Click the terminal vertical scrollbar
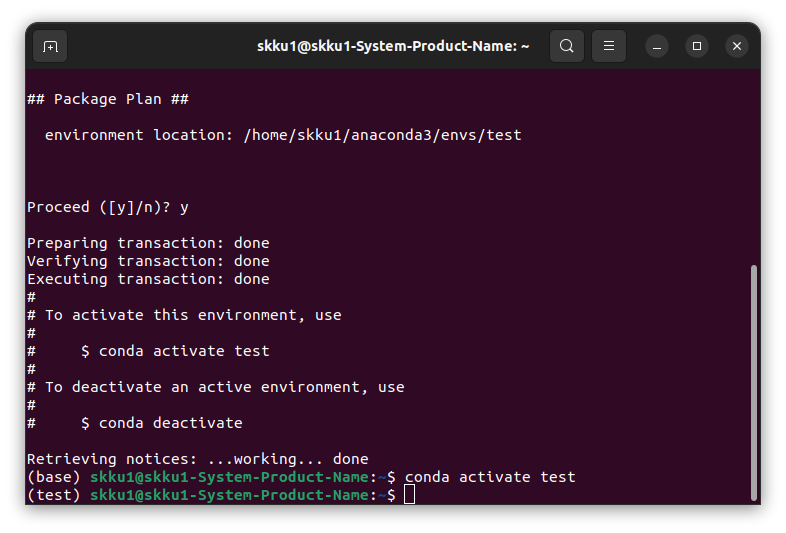 [x=753, y=383]
